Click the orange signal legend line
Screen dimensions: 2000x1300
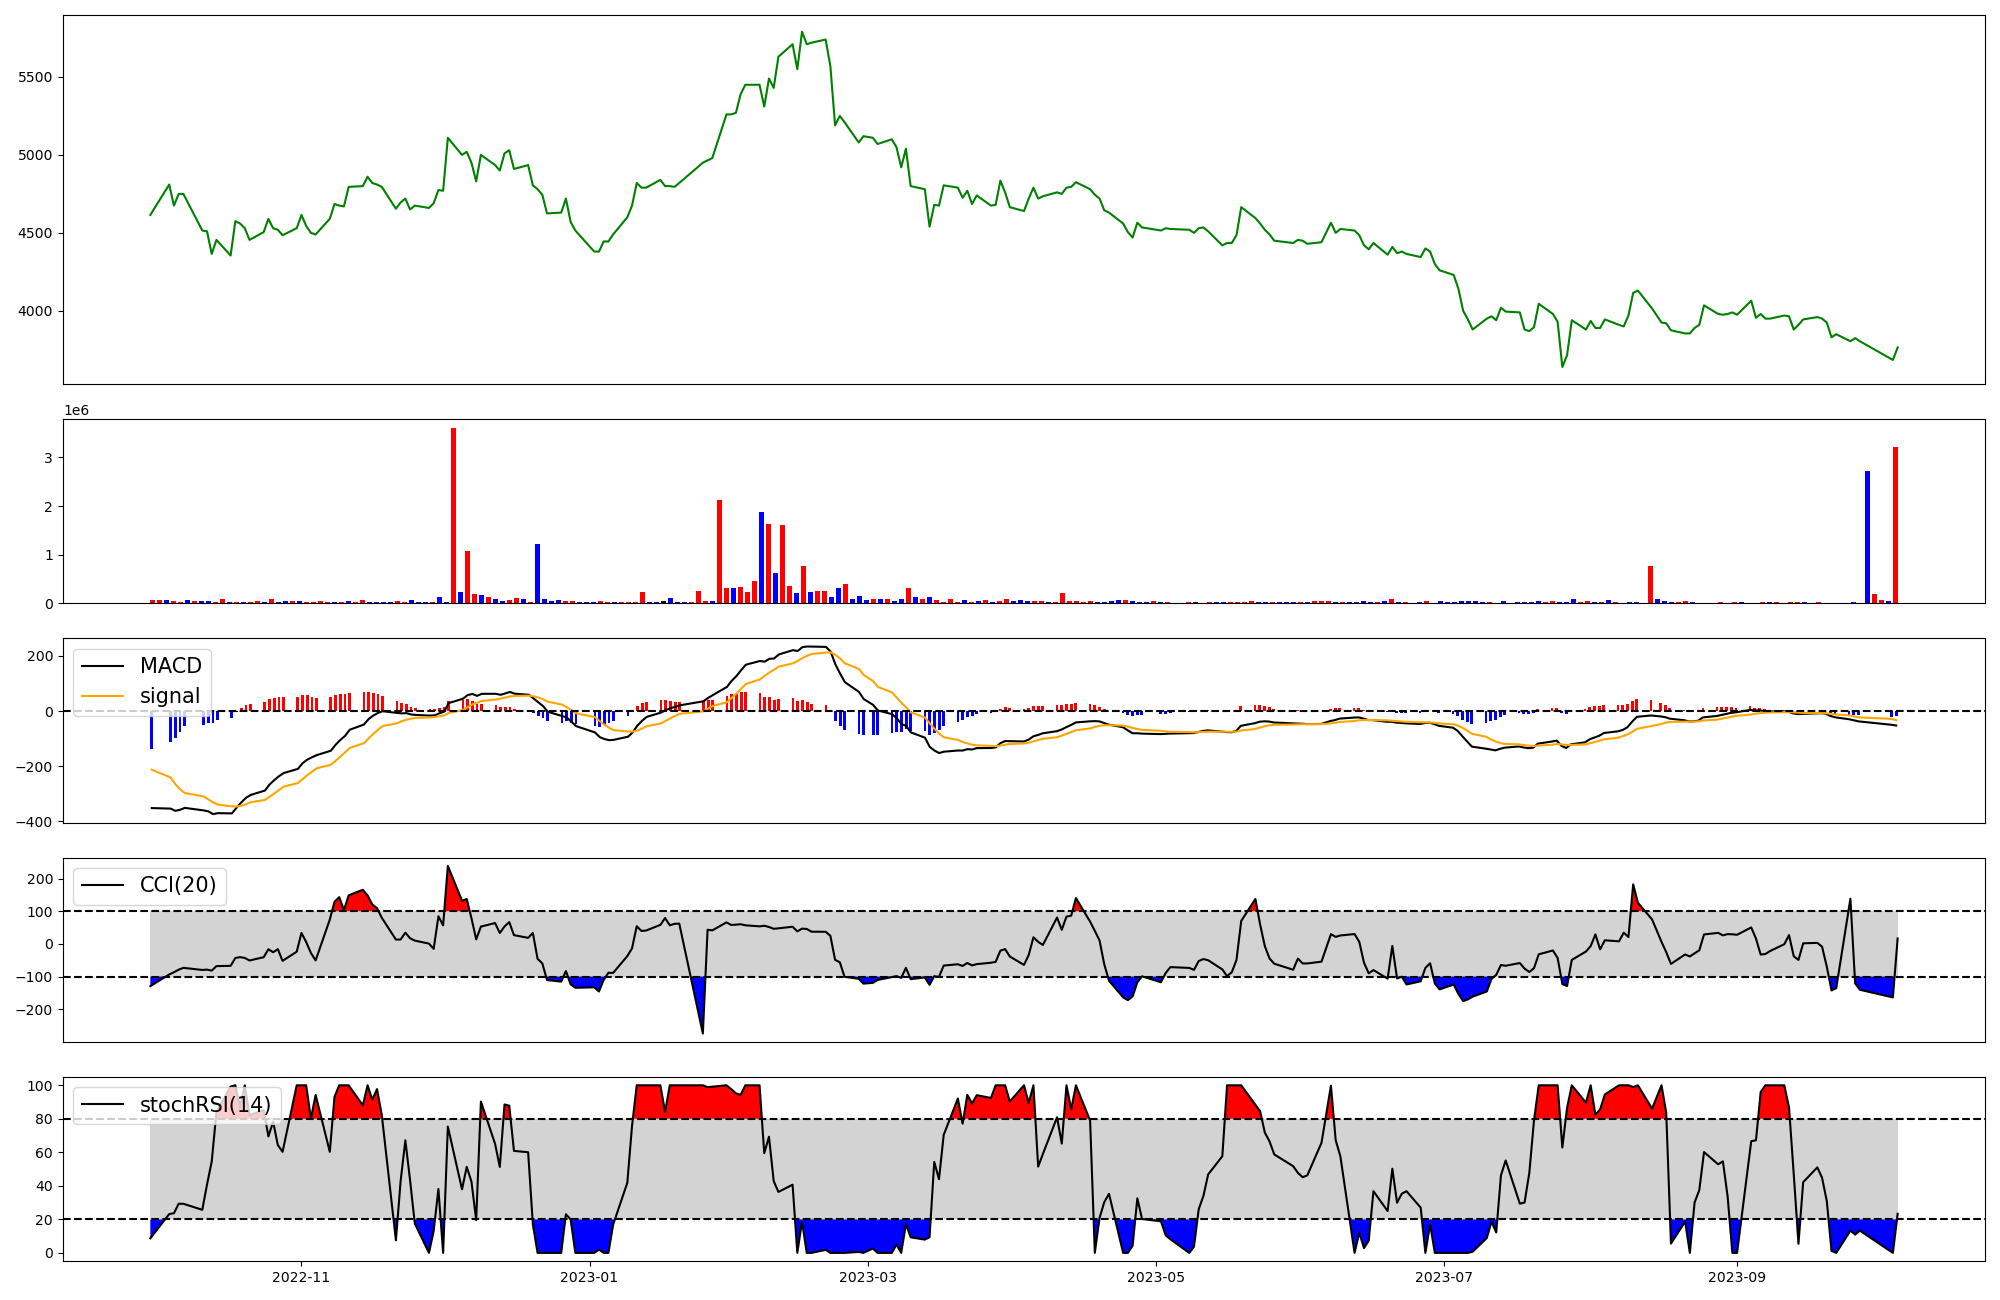click(x=102, y=696)
